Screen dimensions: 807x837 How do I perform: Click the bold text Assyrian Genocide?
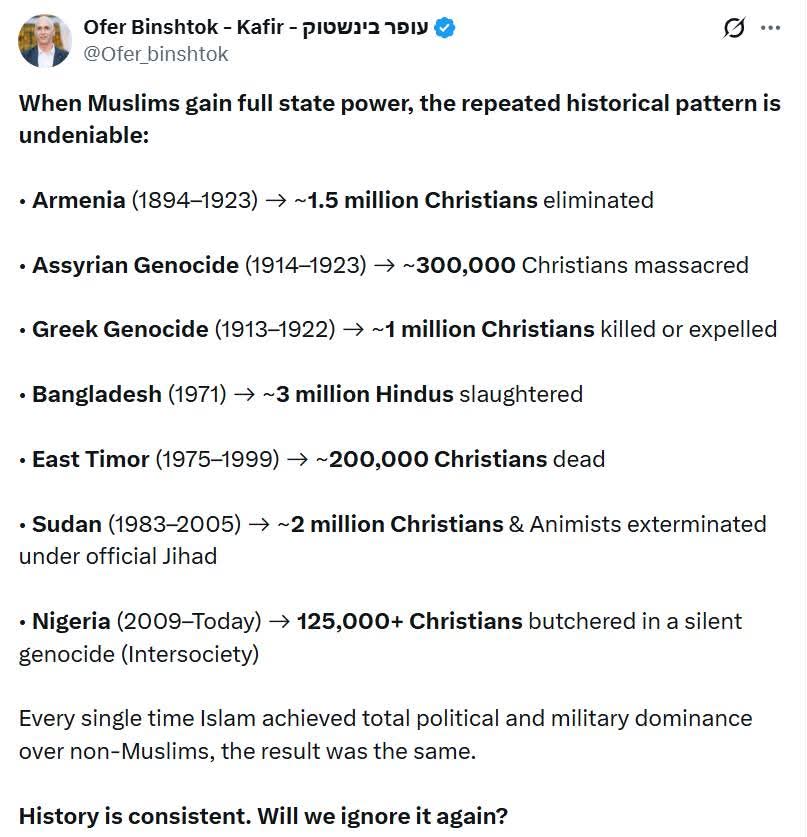coord(135,265)
